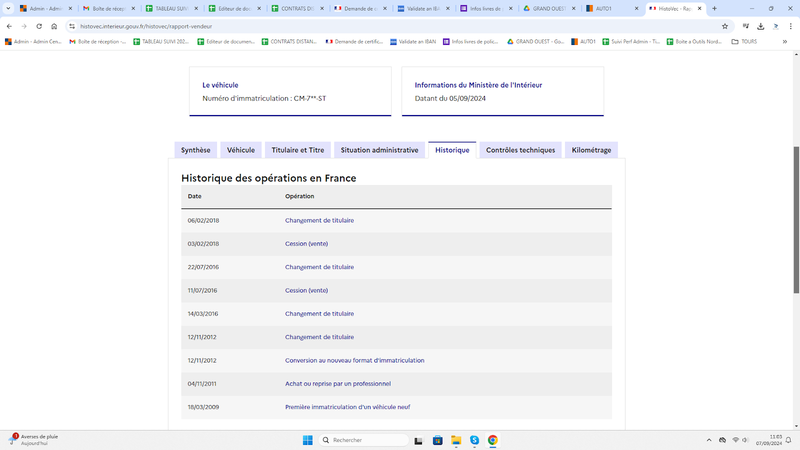Image resolution: width=800 pixels, height=450 pixels.
Task: Open volume control in system tray
Action: [745, 440]
